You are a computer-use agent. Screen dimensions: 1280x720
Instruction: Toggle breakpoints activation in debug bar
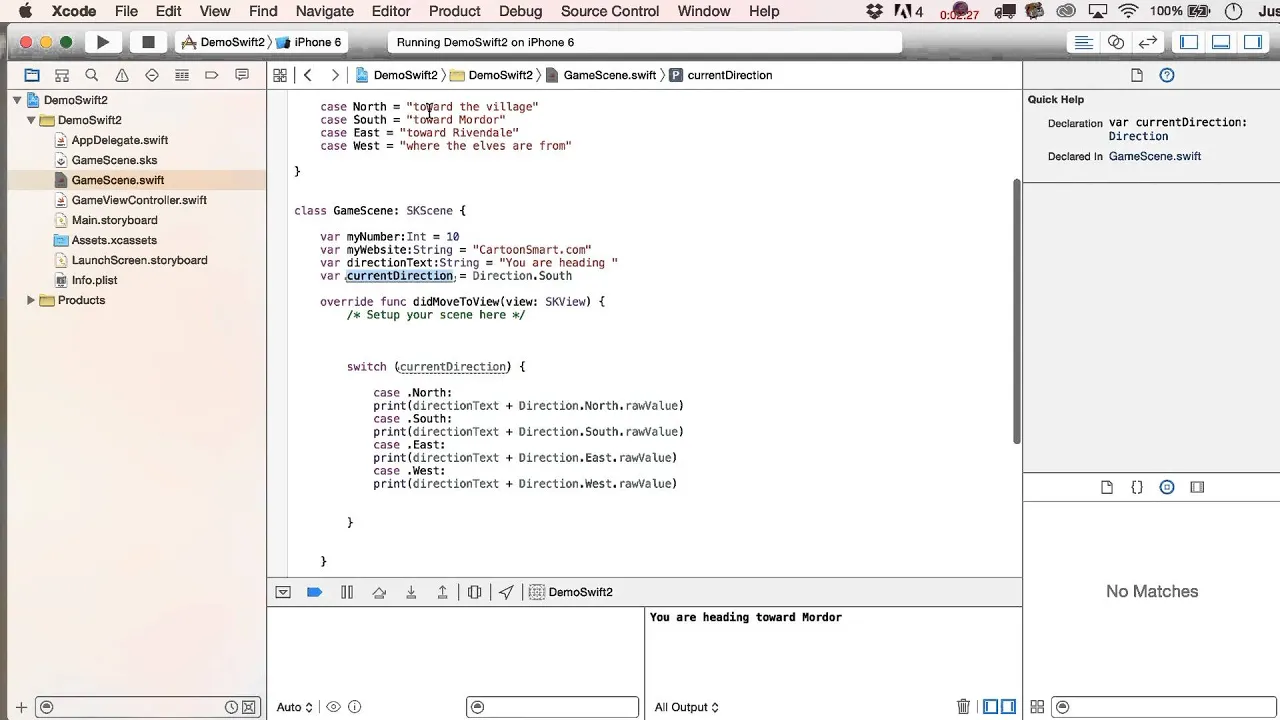(x=314, y=592)
